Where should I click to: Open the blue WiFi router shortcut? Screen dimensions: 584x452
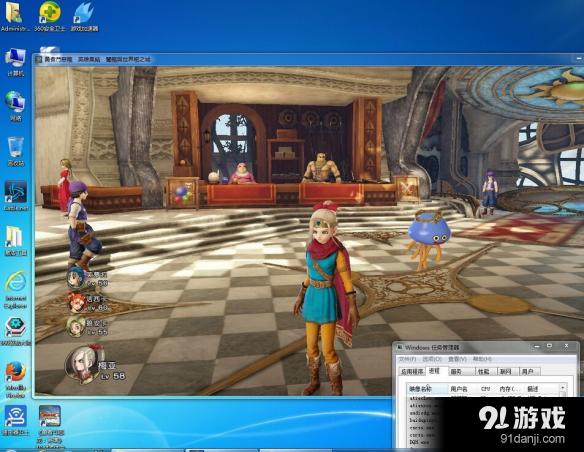tap(15, 420)
